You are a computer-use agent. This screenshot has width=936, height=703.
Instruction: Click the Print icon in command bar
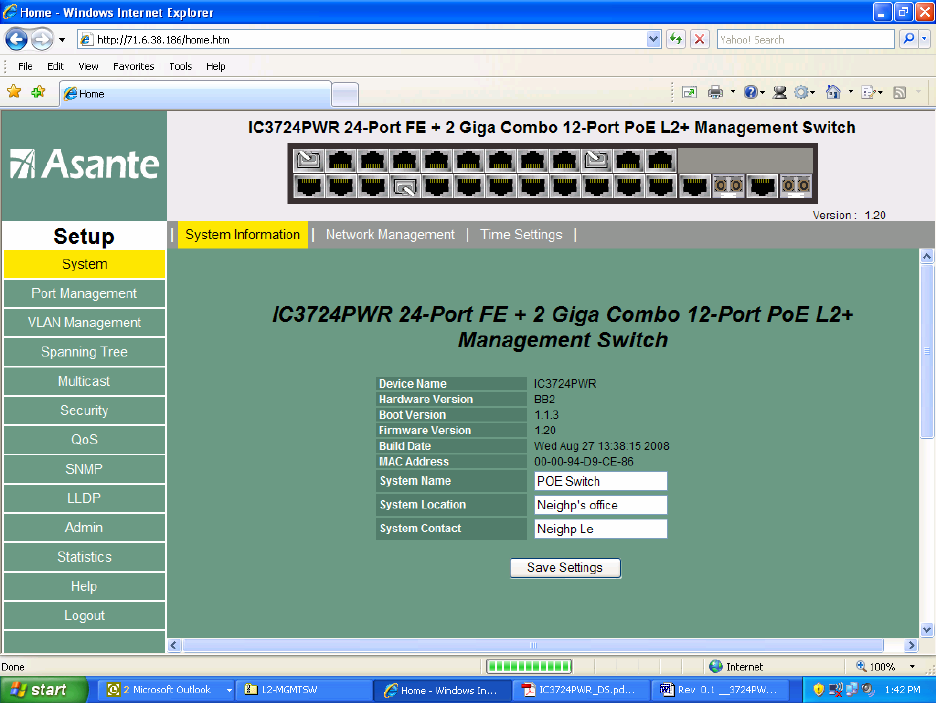tap(715, 92)
